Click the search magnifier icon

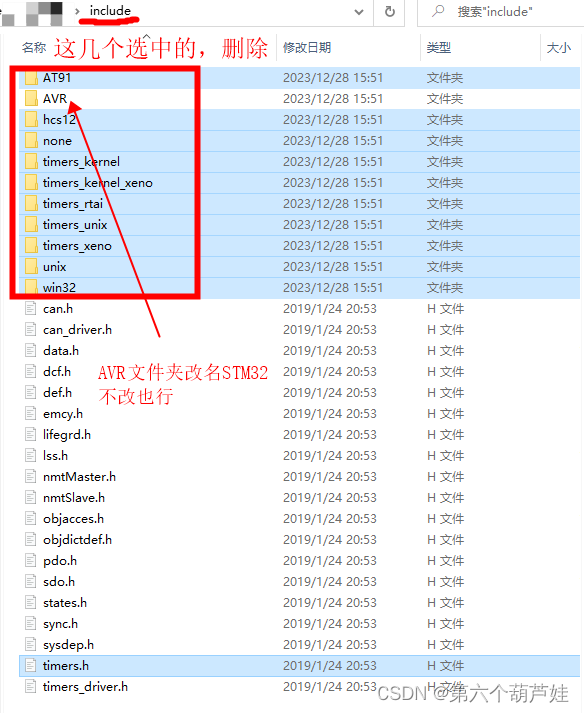(x=438, y=11)
